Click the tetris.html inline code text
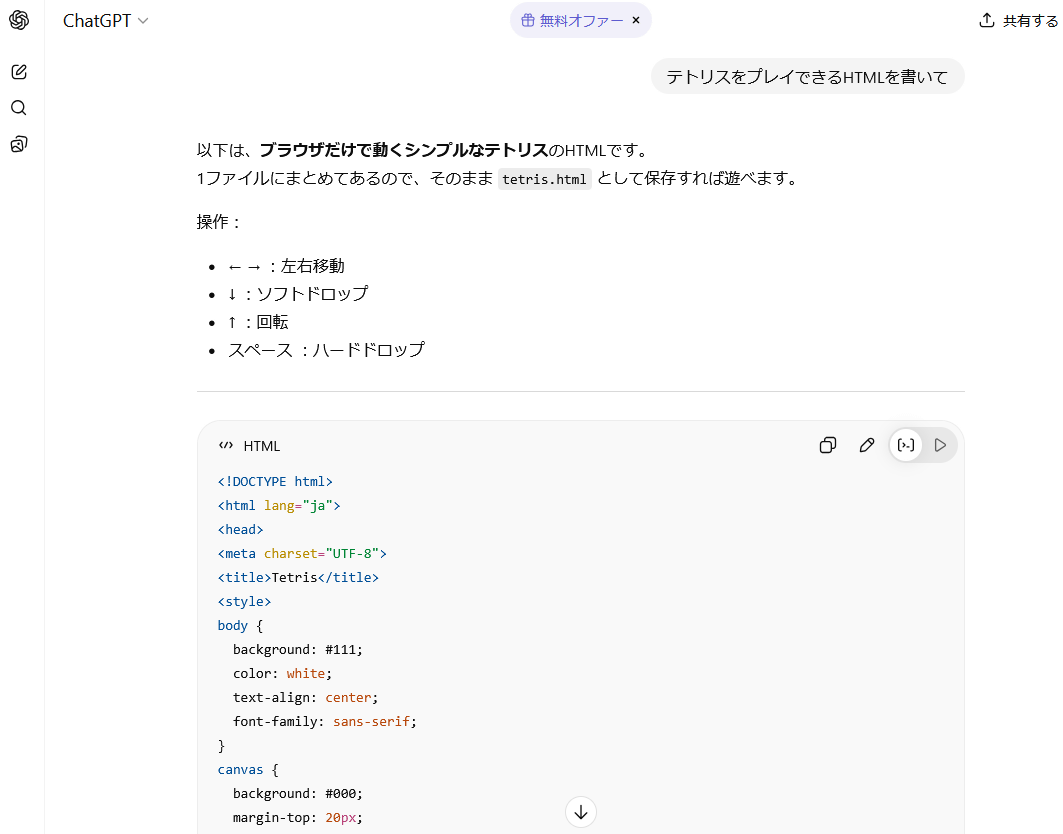Viewport: 1063px width, 834px height. click(x=545, y=180)
